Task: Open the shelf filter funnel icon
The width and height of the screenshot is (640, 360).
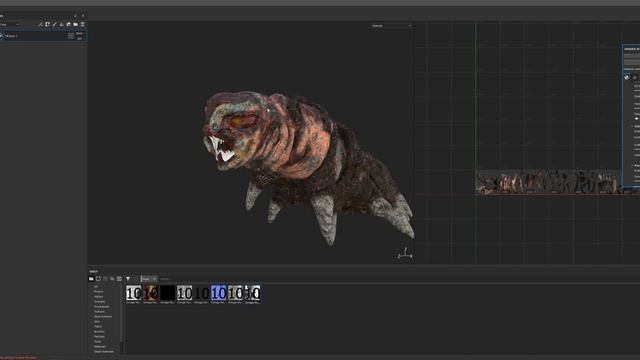Action: 128,279
